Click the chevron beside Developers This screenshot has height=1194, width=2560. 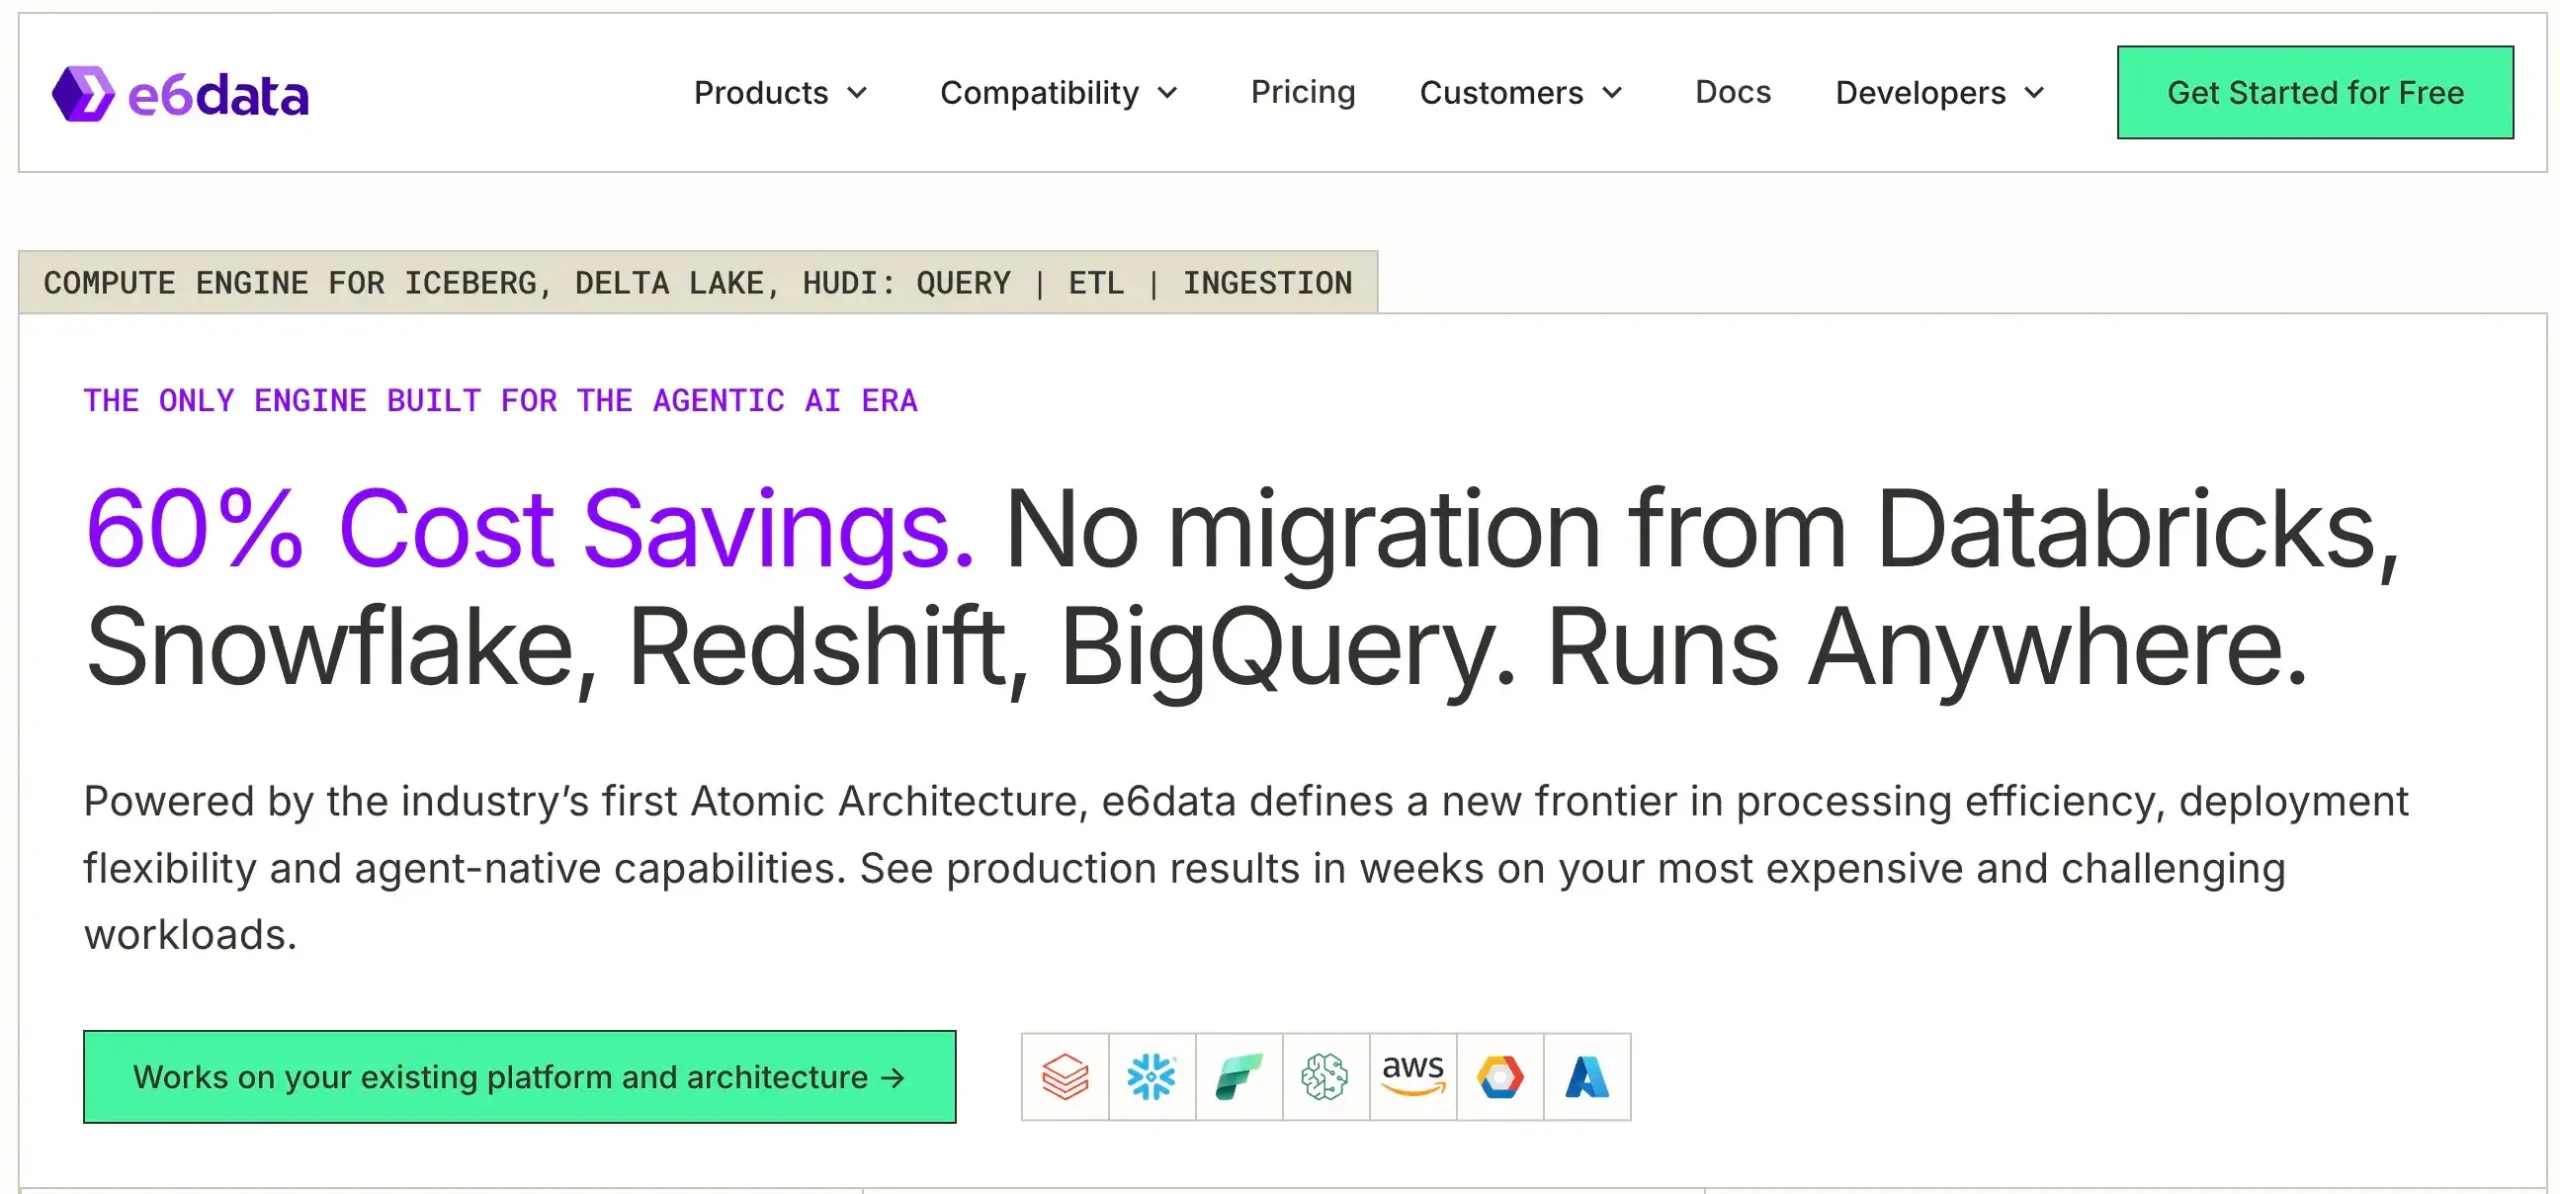click(x=2034, y=93)
